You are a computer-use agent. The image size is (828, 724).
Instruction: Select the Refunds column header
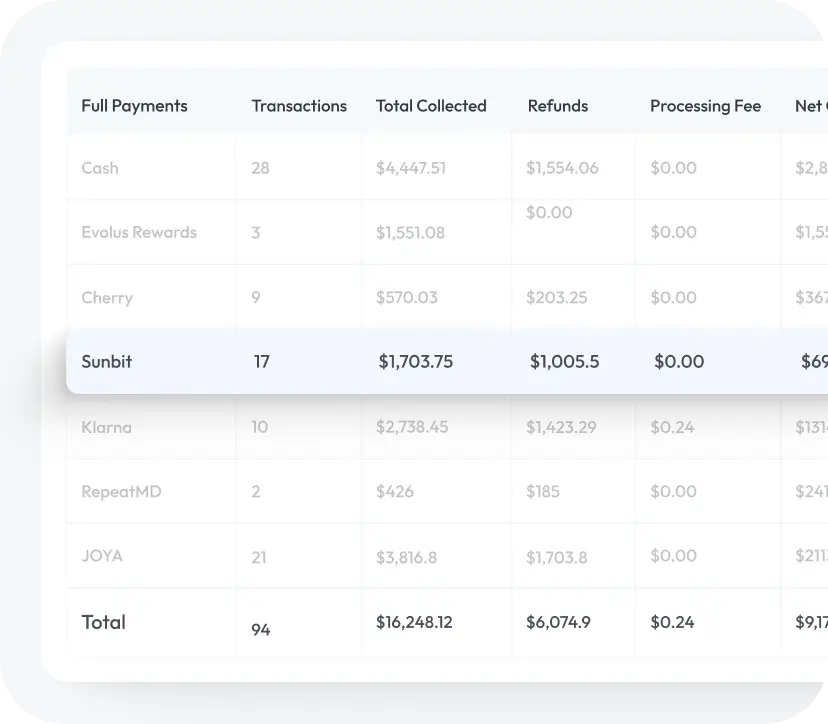point(558,106)
